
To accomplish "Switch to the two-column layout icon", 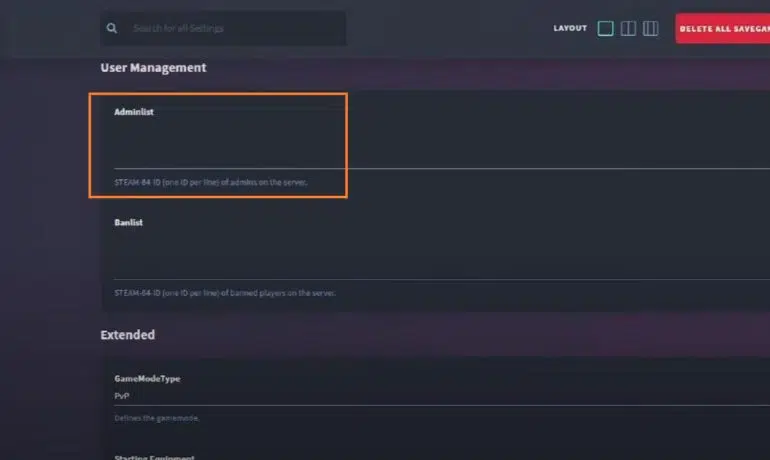I will click(x=628, y=28).
